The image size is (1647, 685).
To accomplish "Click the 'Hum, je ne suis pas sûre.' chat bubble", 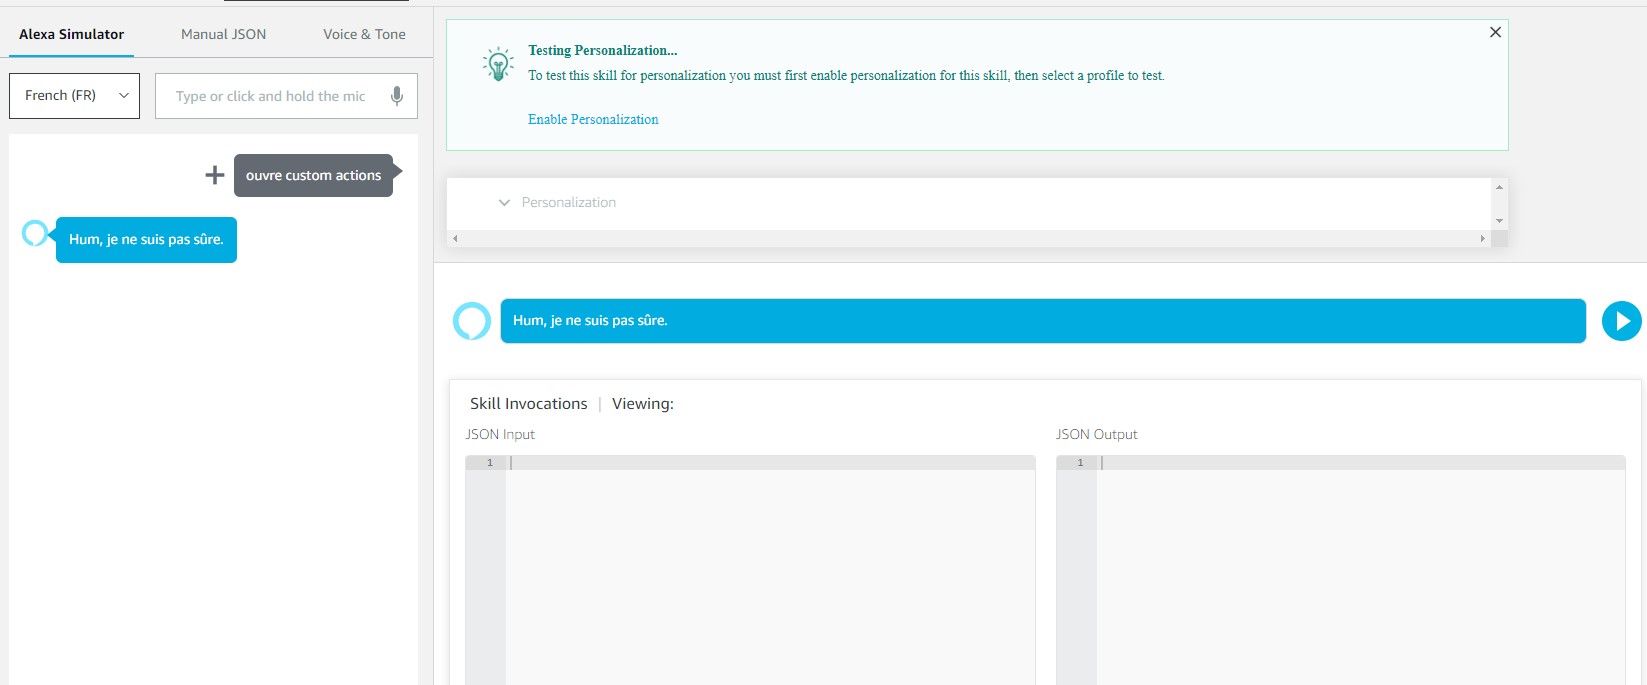I will [146, 240].
